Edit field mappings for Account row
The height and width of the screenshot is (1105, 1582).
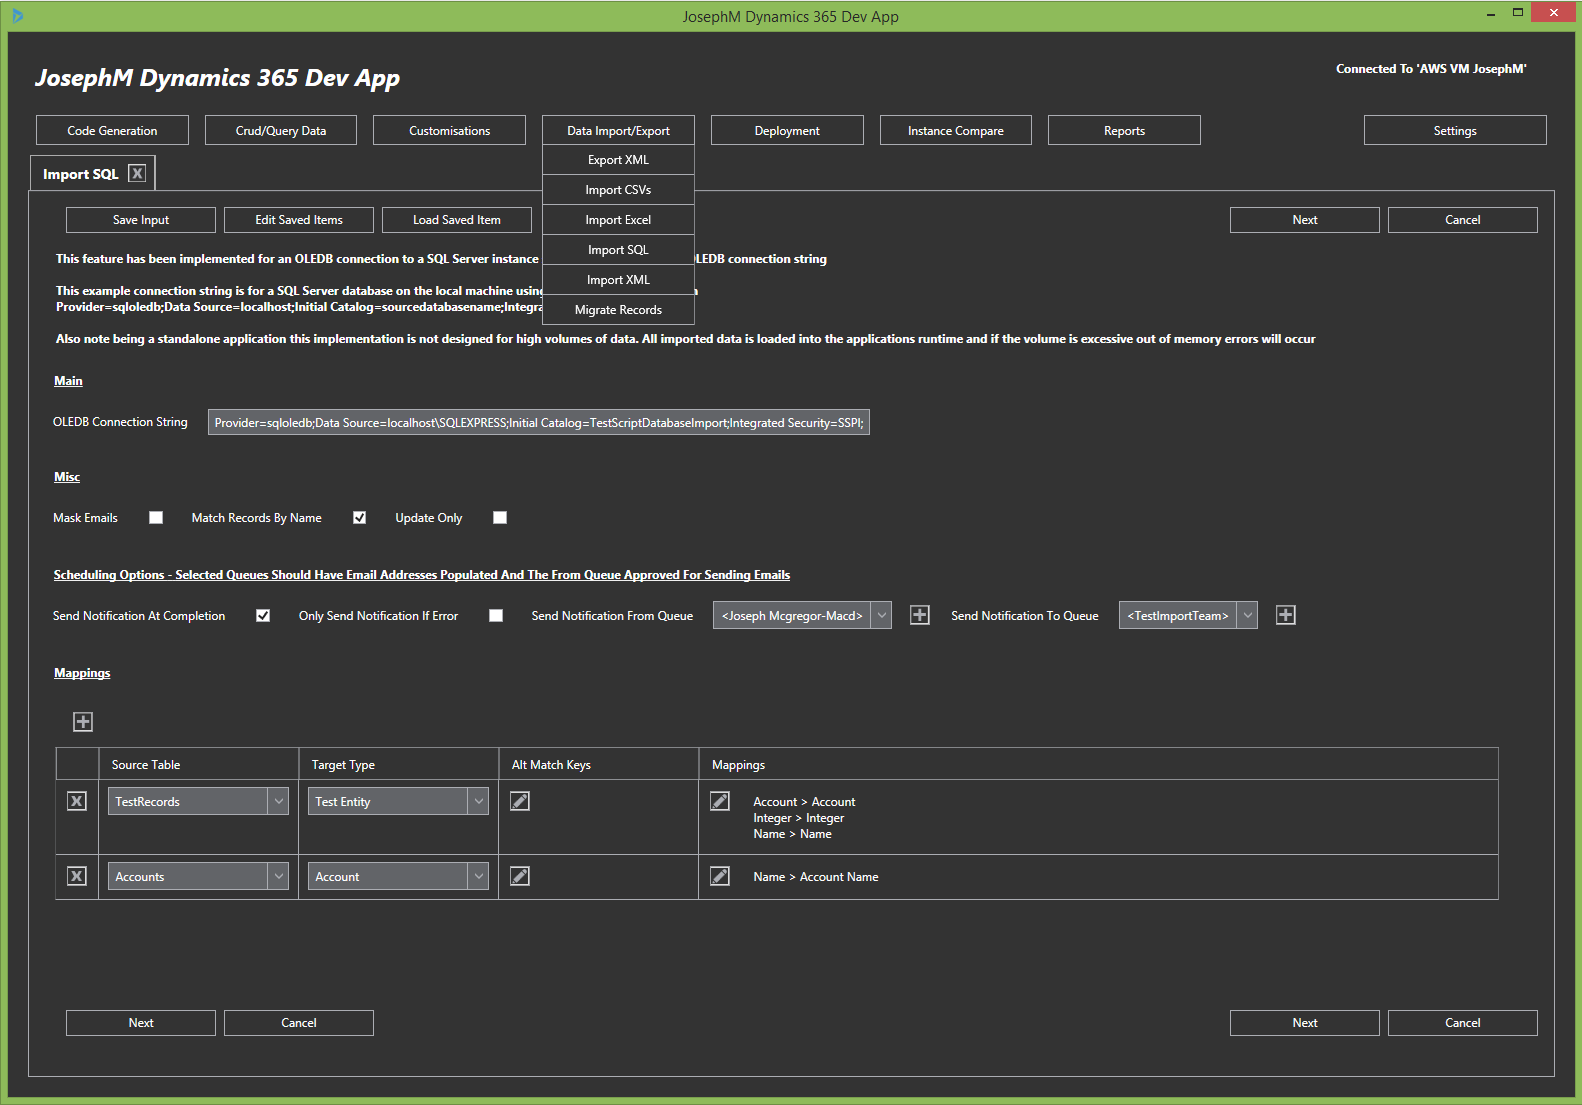[x=720, y=876]
